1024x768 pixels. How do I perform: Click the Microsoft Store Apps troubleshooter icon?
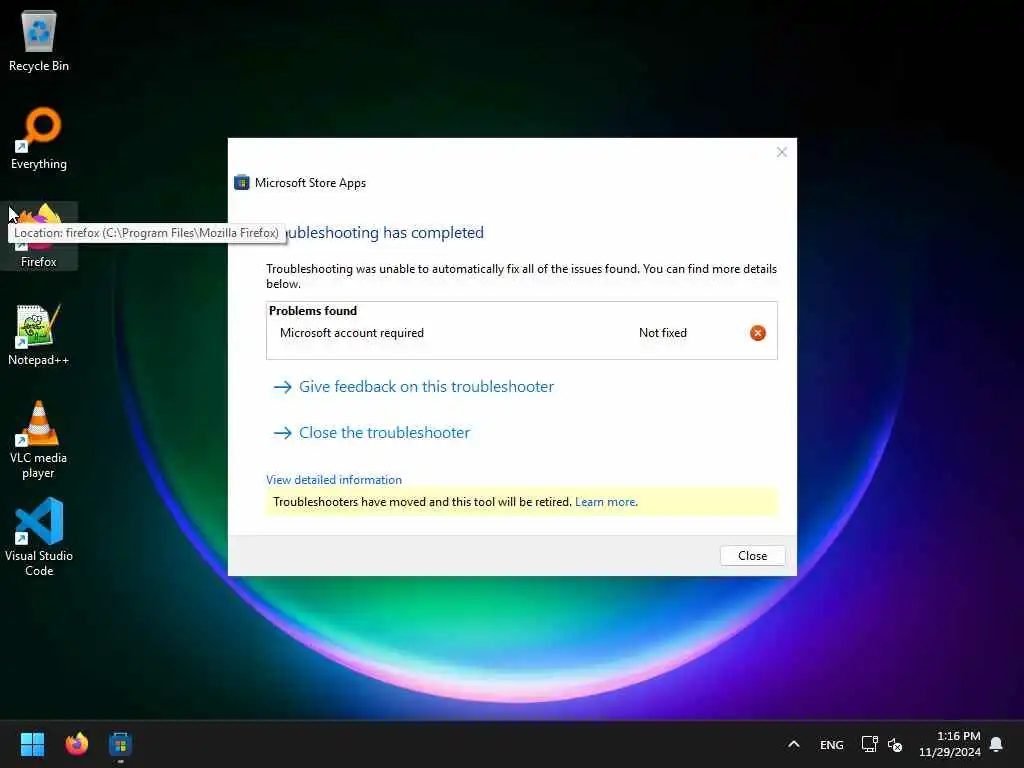(x=242, y=183)
